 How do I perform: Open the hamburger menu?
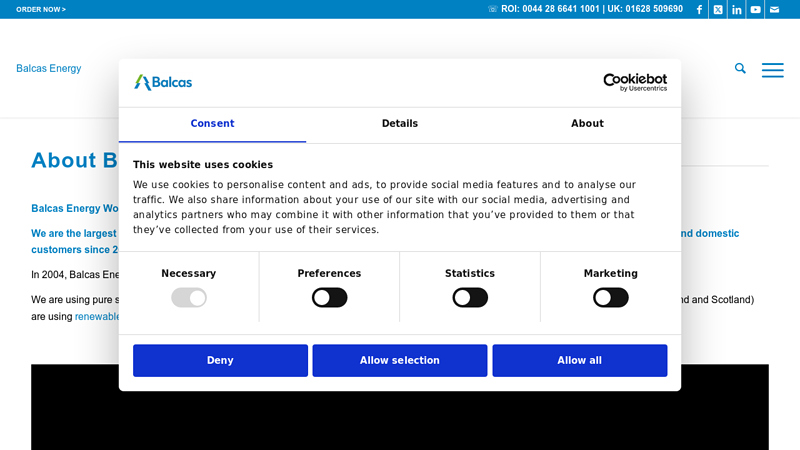tap(772, 70)
